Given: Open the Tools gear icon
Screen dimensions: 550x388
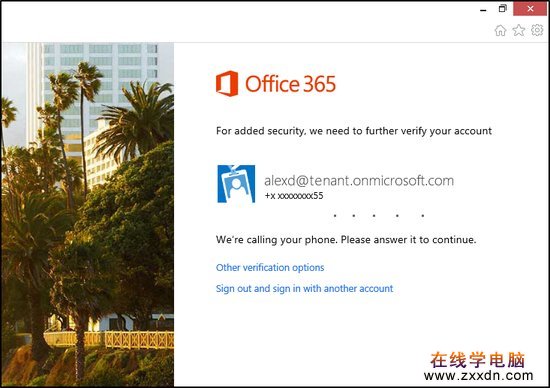Looking at the screenshot, I should (537, 30).
